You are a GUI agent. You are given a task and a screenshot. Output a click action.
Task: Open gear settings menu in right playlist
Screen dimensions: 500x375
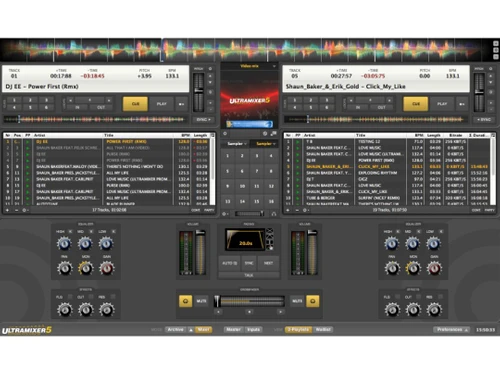(305, 210)
